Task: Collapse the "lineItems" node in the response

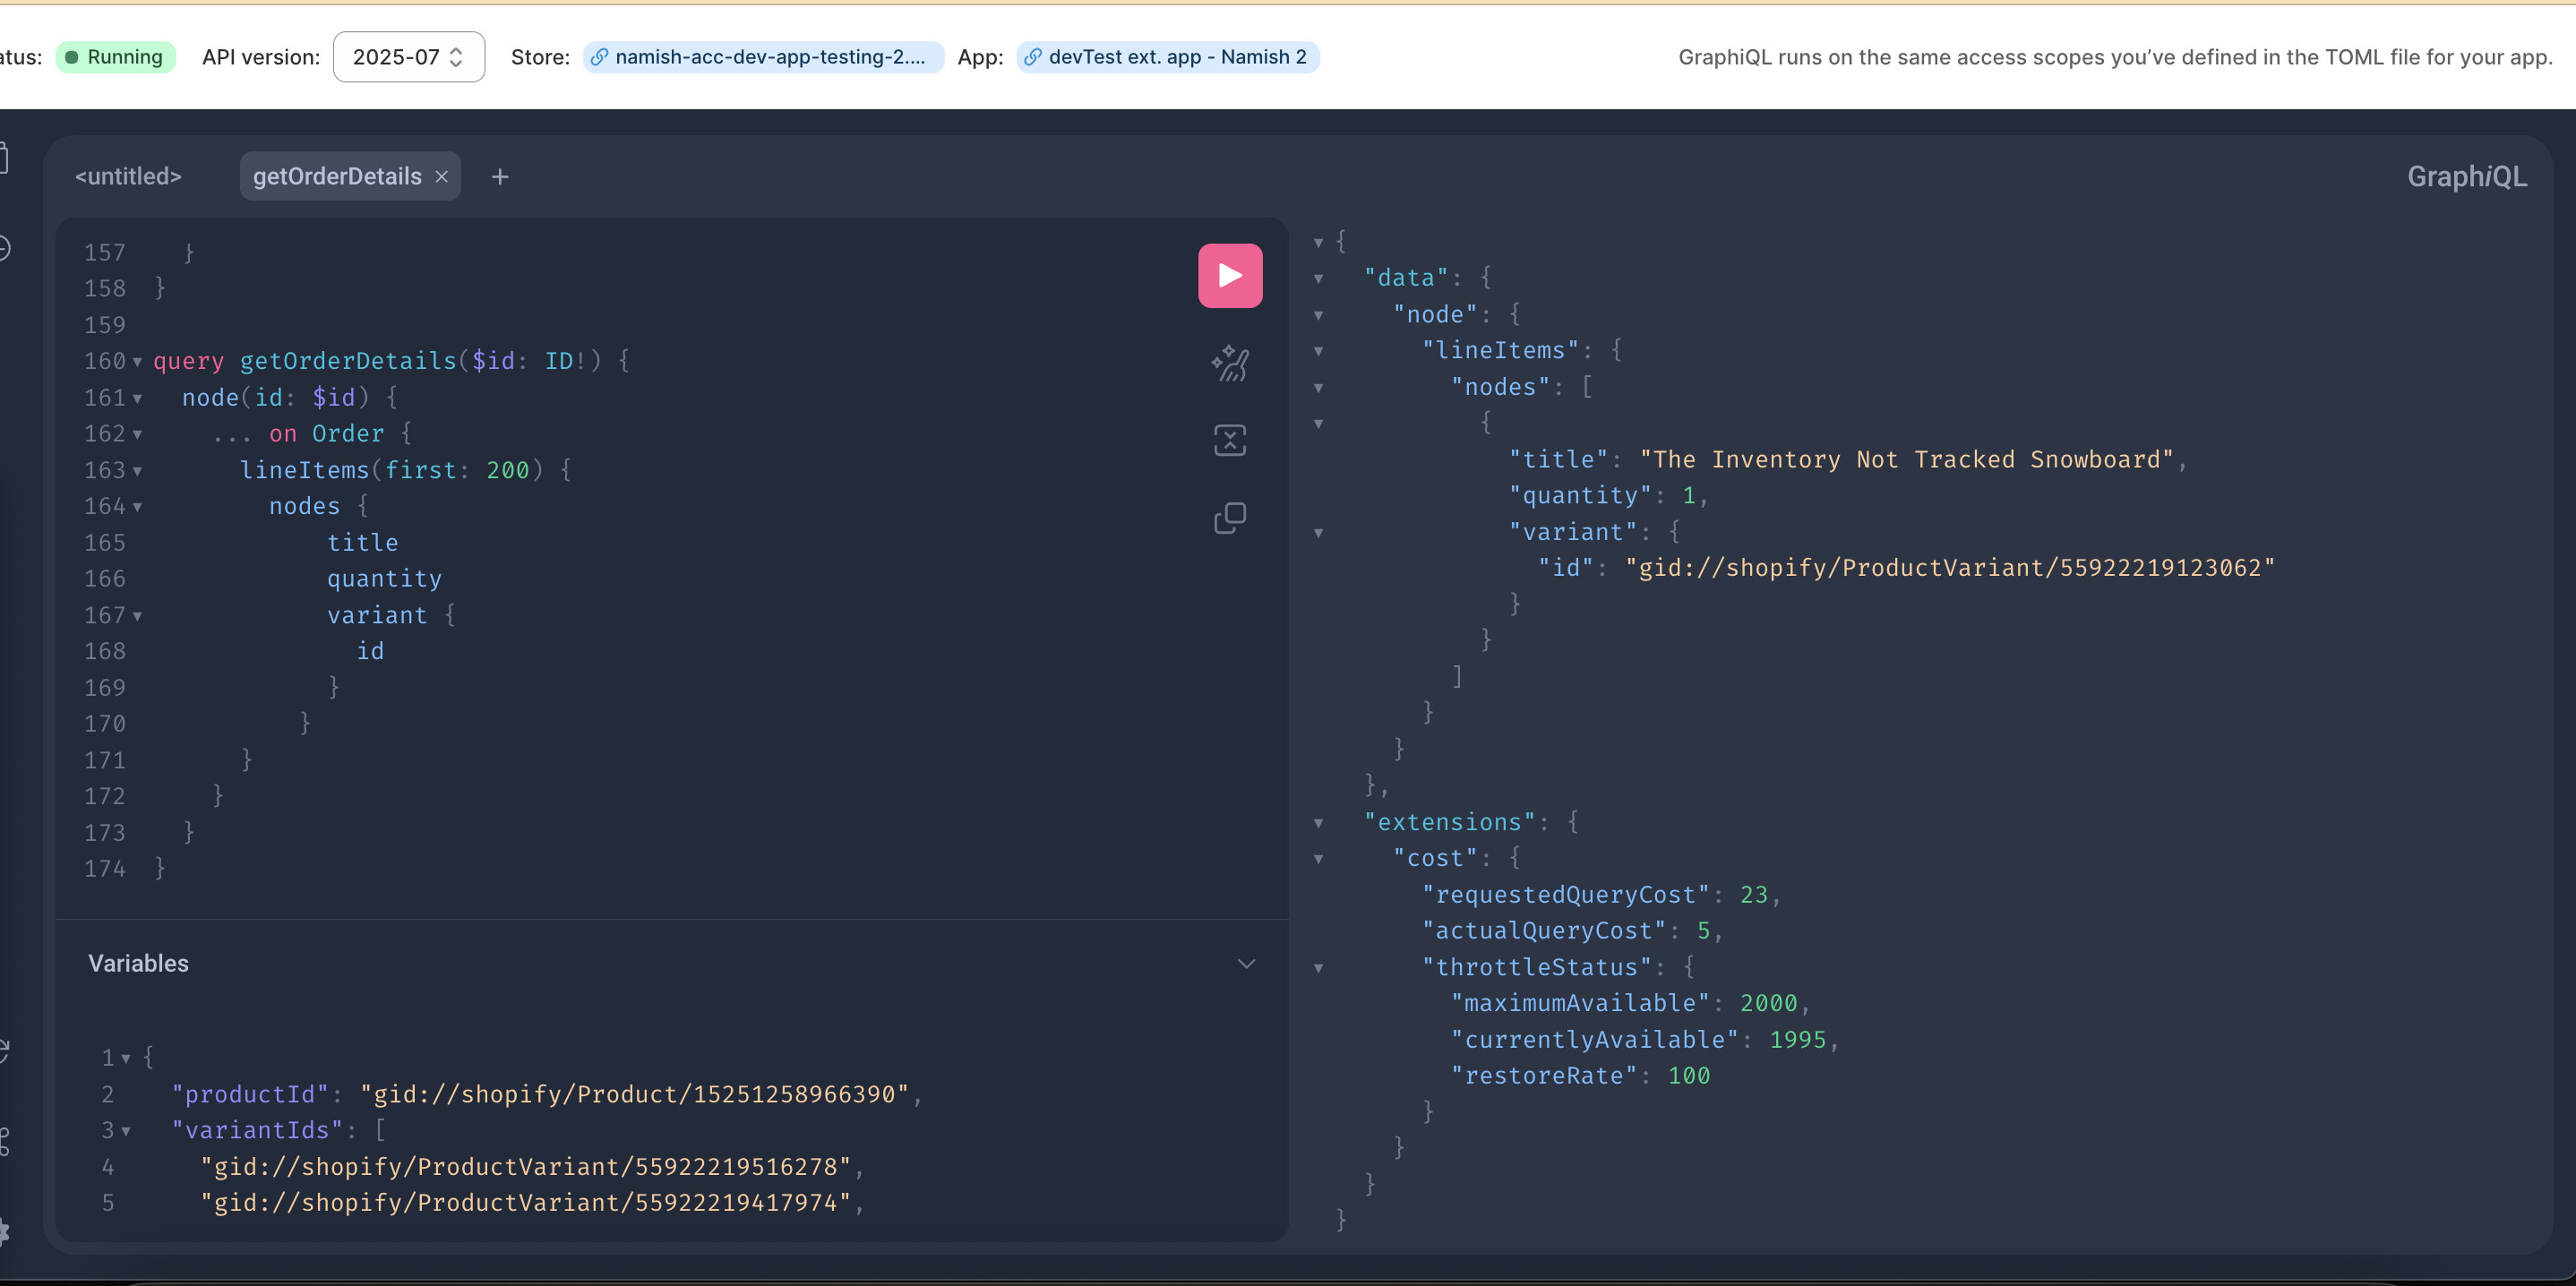Action: point(1318,351)
